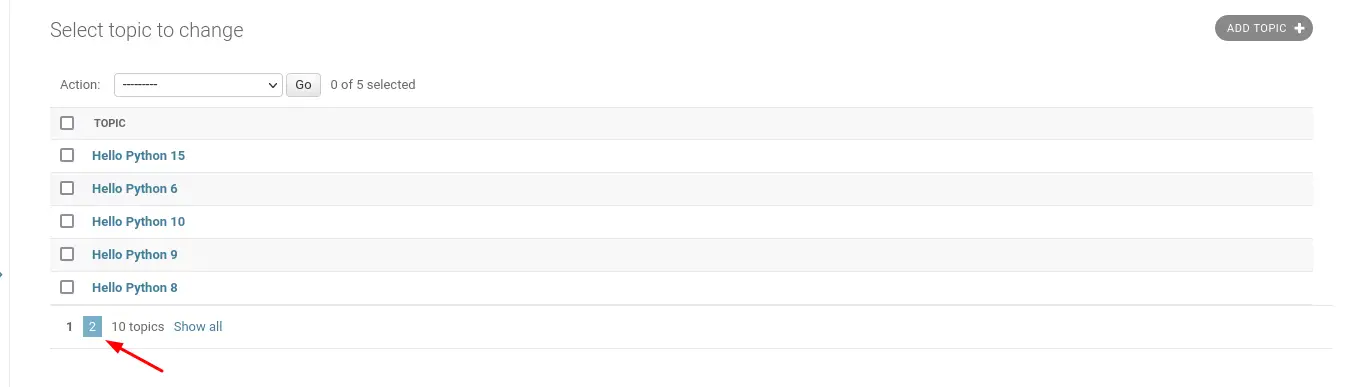
Task: Mark the Hello Python 9 checkbox
Action: (67, 254)
